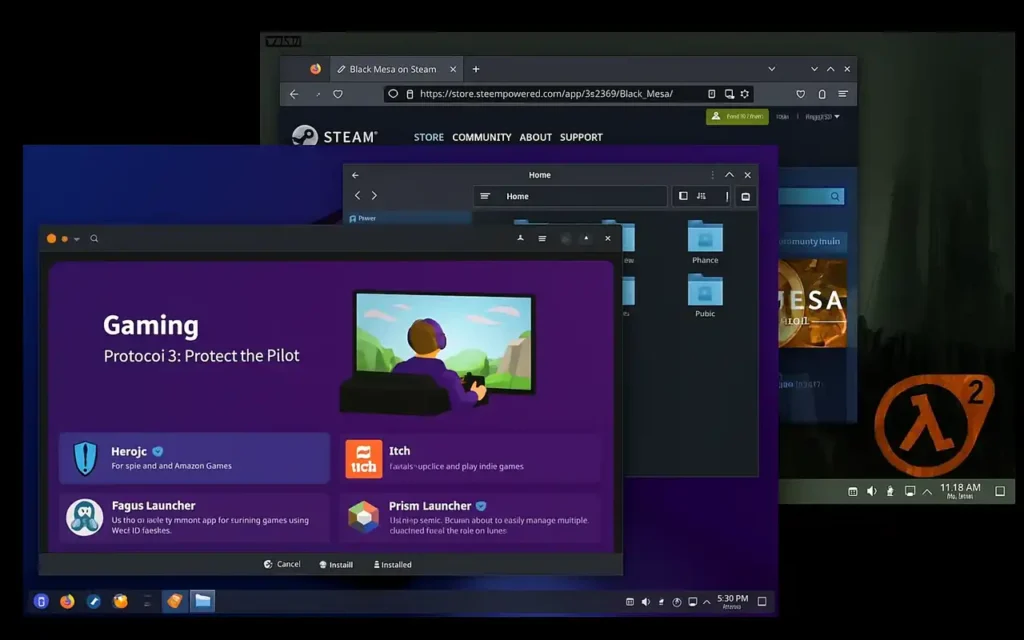Click the volume icon in the system tray

point(646,601)
